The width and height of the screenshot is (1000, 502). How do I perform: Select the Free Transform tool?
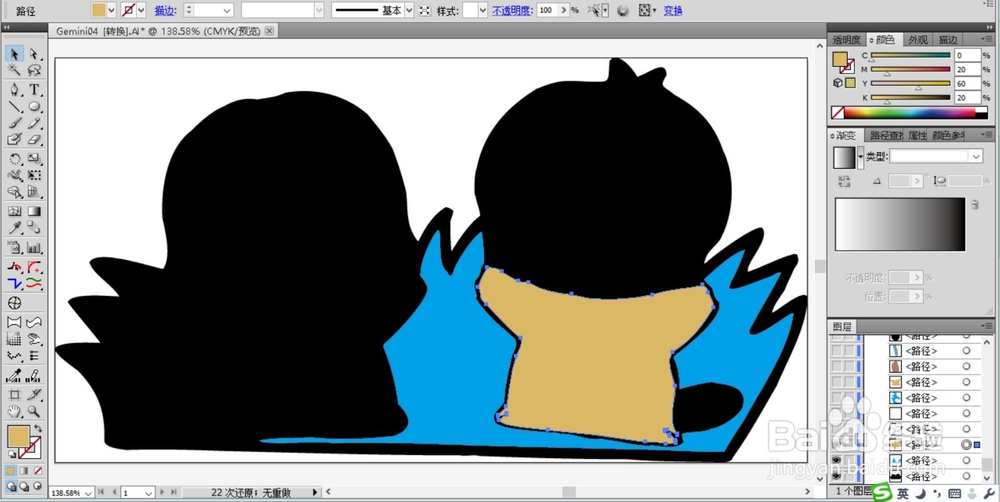[34, 175]
